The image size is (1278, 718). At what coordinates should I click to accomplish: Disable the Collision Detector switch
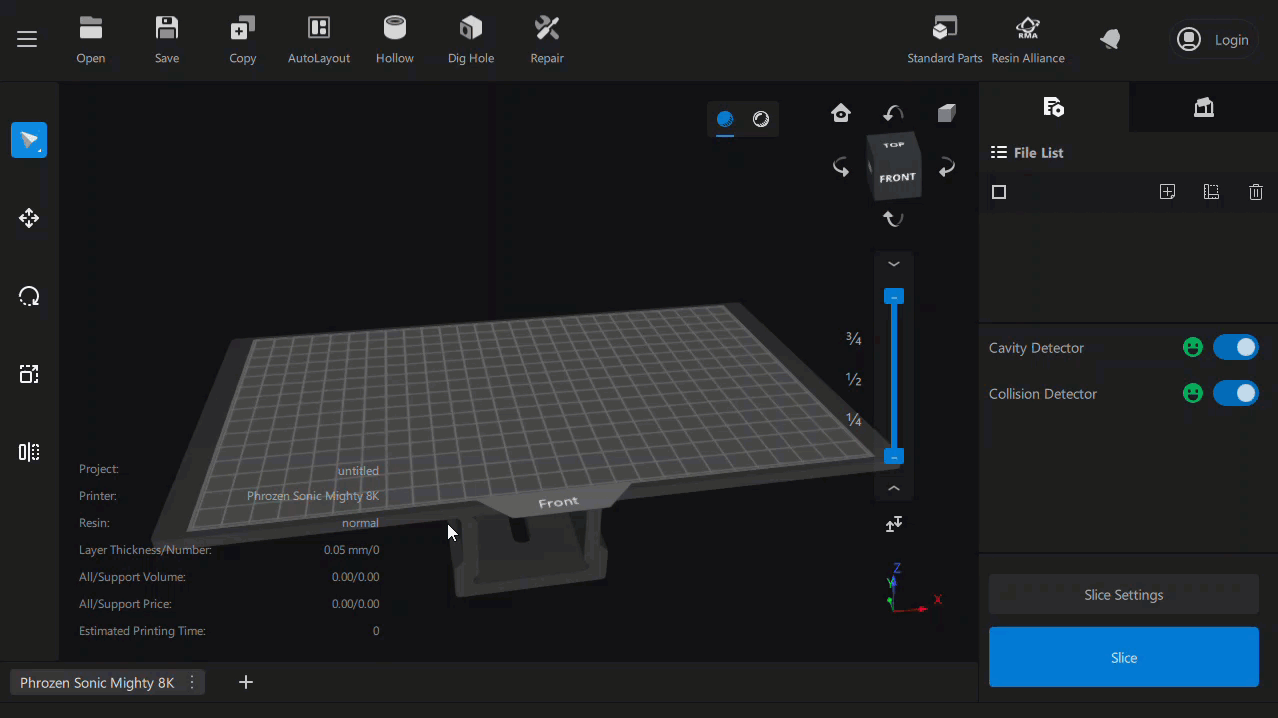coord(1235,393)
